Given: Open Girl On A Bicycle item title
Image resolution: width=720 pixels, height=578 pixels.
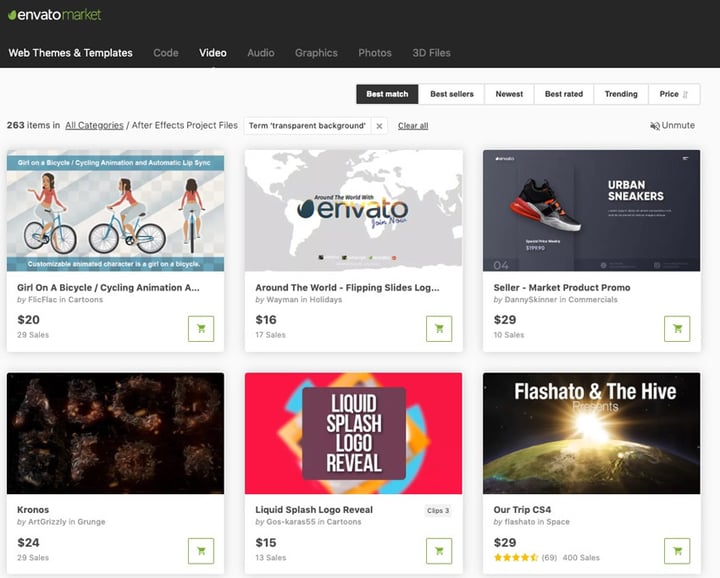Looking at the screenshot, I should click(x=108, y=287).
